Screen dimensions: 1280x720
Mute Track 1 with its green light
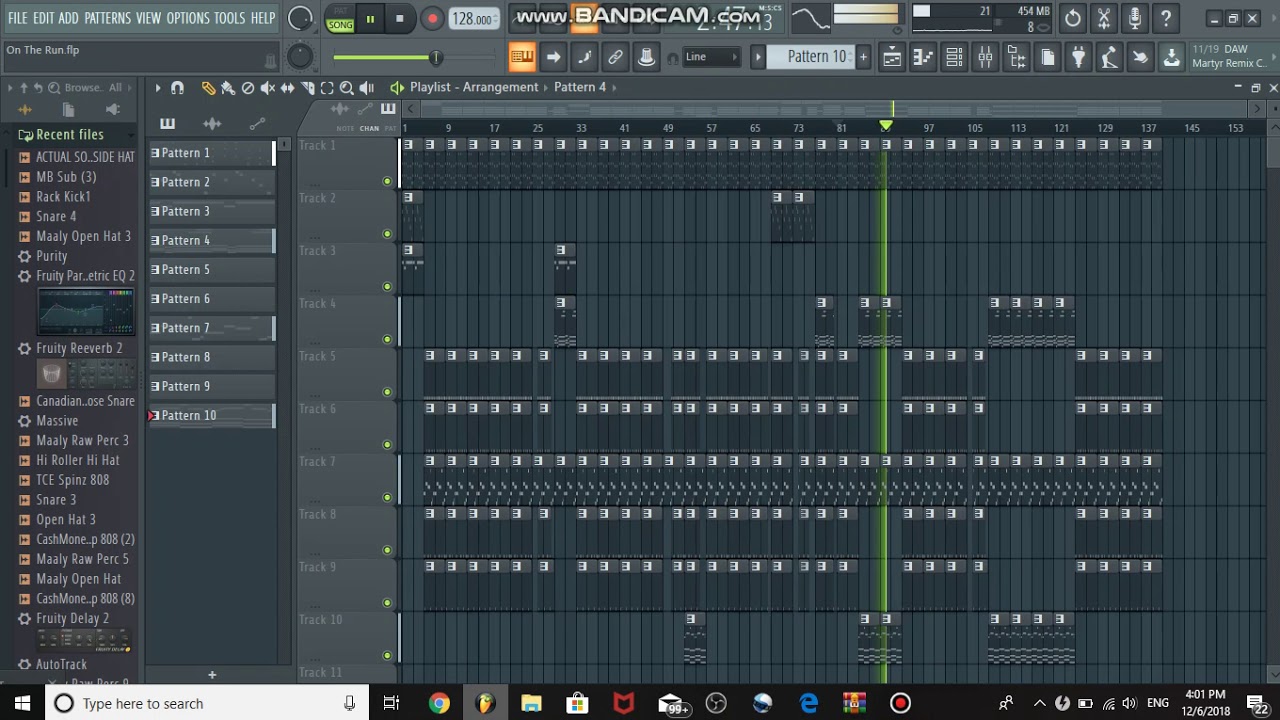(387, 181)
